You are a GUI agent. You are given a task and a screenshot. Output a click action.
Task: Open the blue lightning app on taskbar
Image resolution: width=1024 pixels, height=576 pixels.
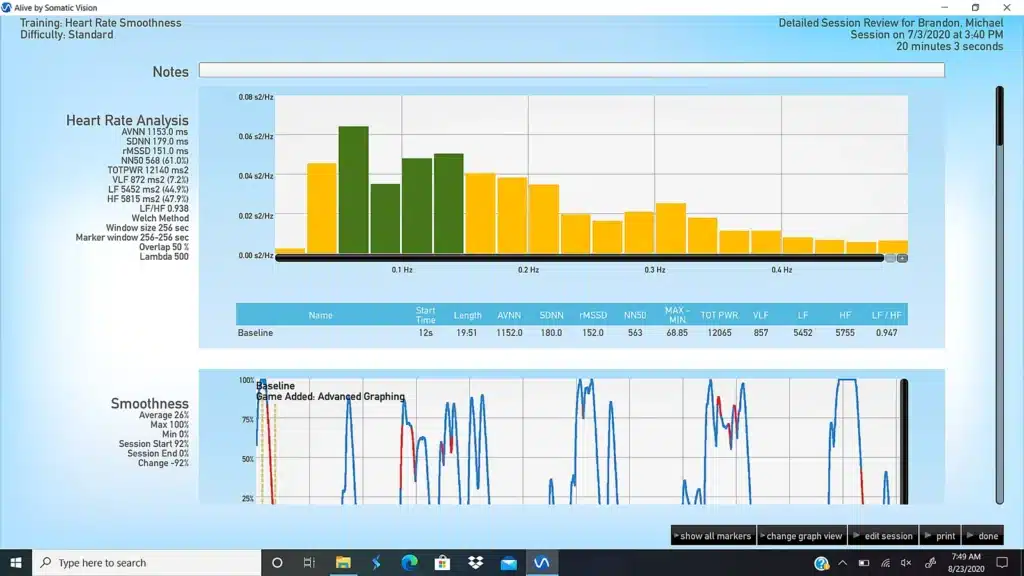376,562
